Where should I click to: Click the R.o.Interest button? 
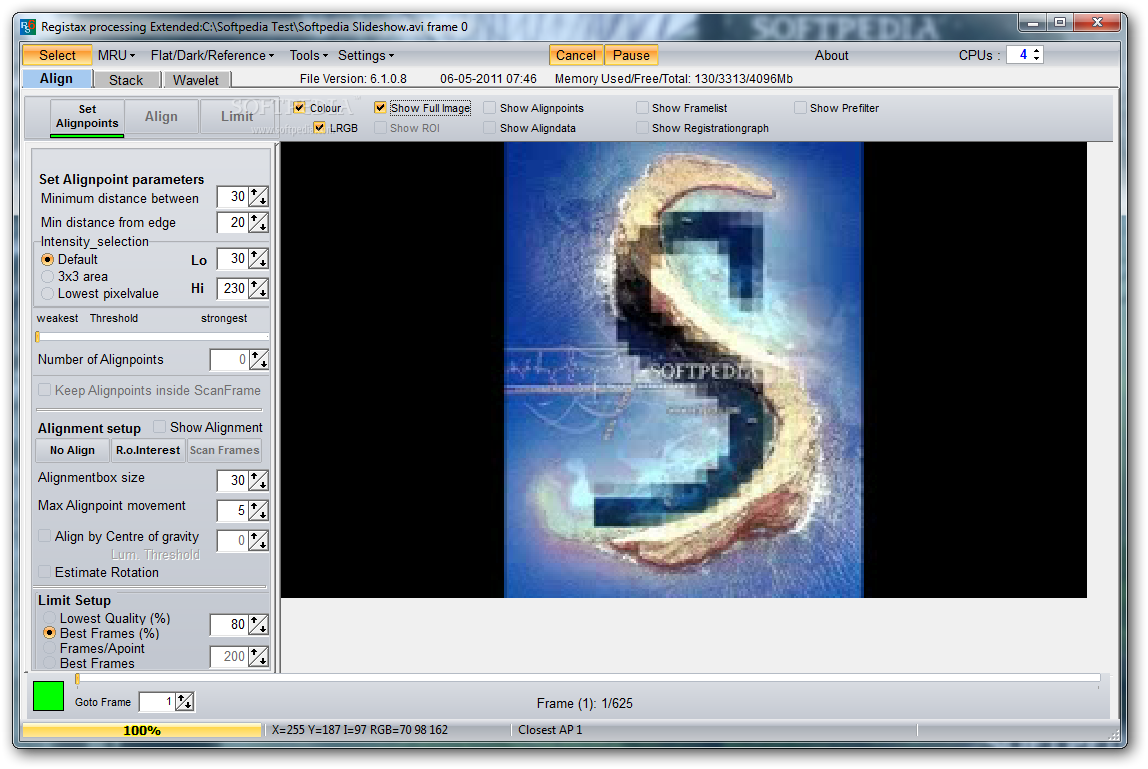coord(148,450)
